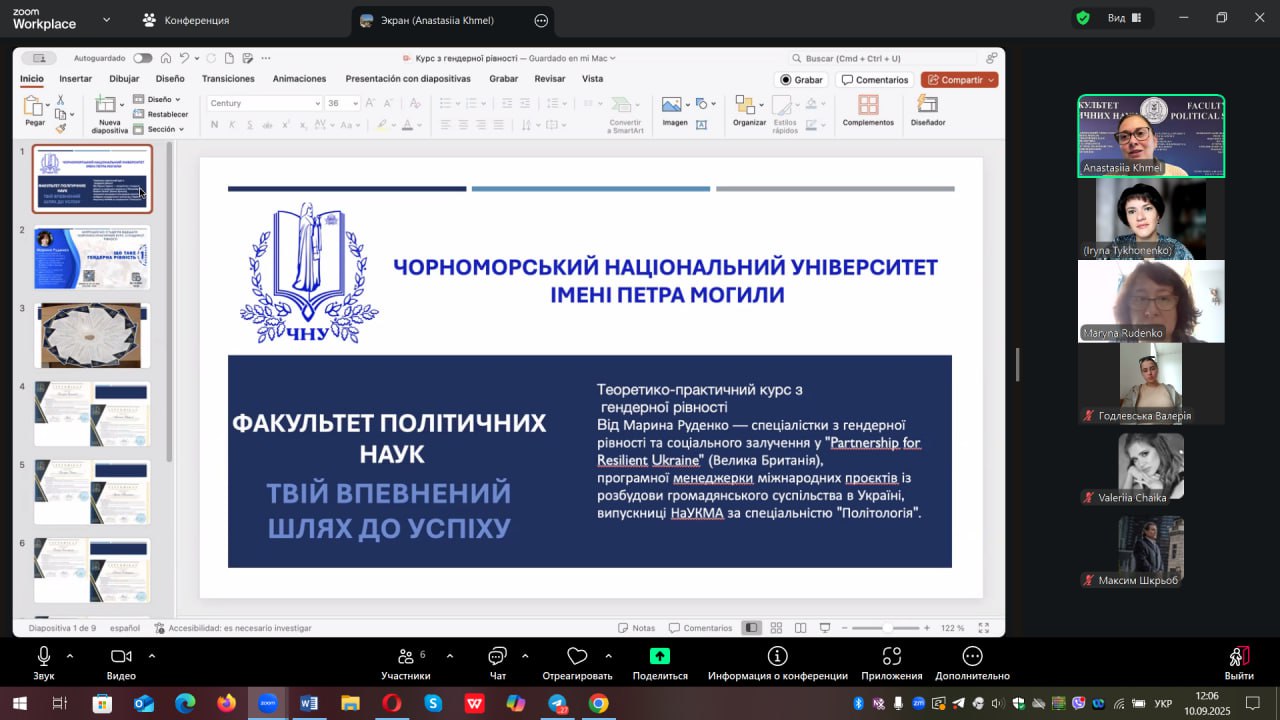Switch to Конференция tab in Zoom

tap(185, 20)
